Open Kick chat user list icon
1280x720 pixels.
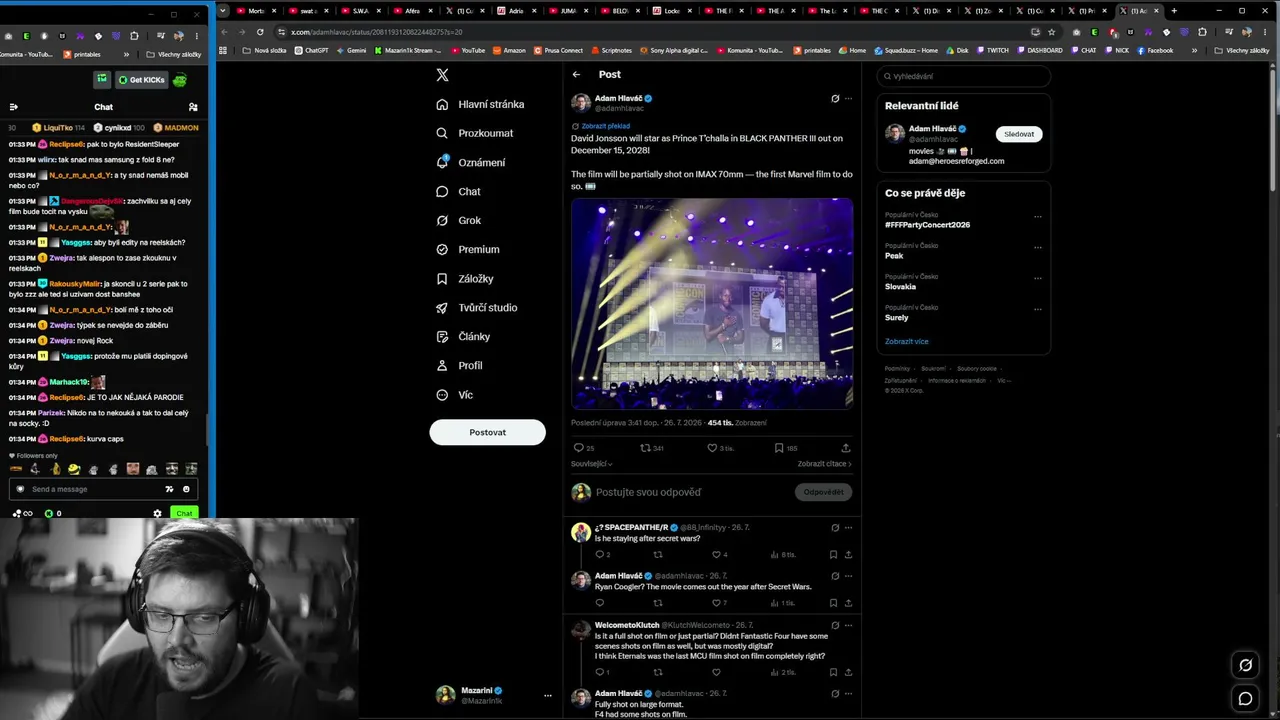tap(193, 107)
